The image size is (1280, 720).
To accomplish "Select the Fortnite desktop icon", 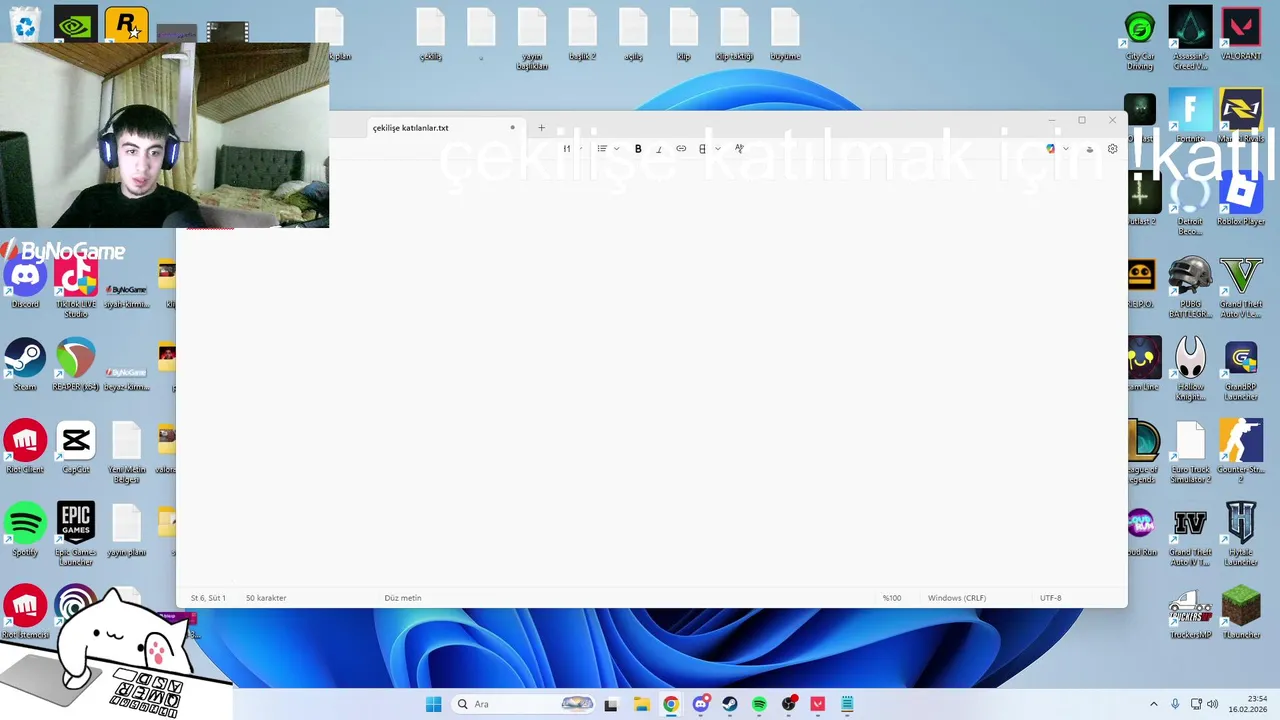I will (x=1190, y=117).
